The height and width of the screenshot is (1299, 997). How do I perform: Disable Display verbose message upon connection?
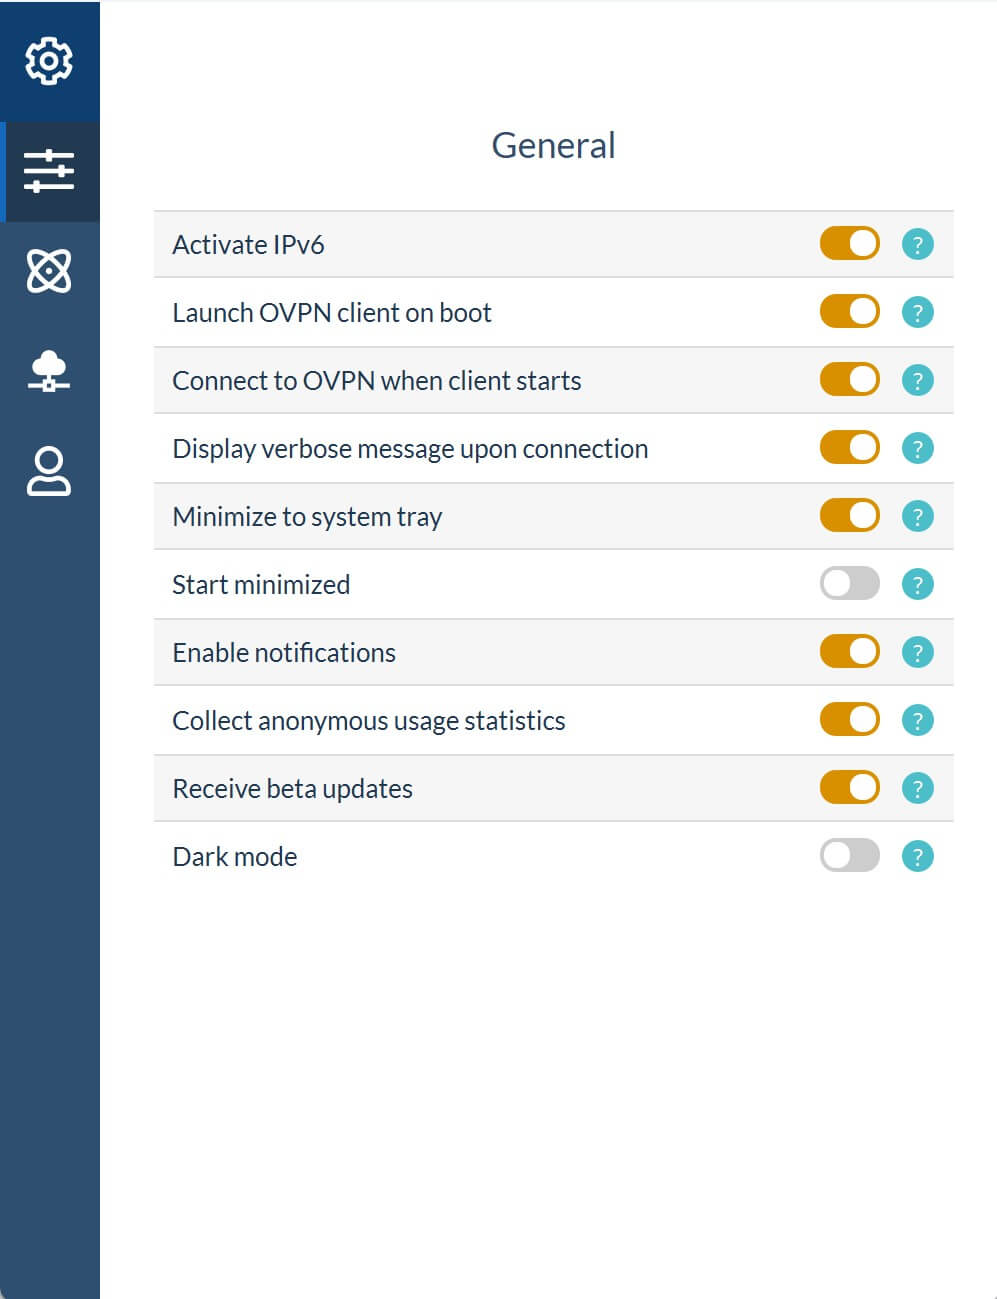[850, 447]
